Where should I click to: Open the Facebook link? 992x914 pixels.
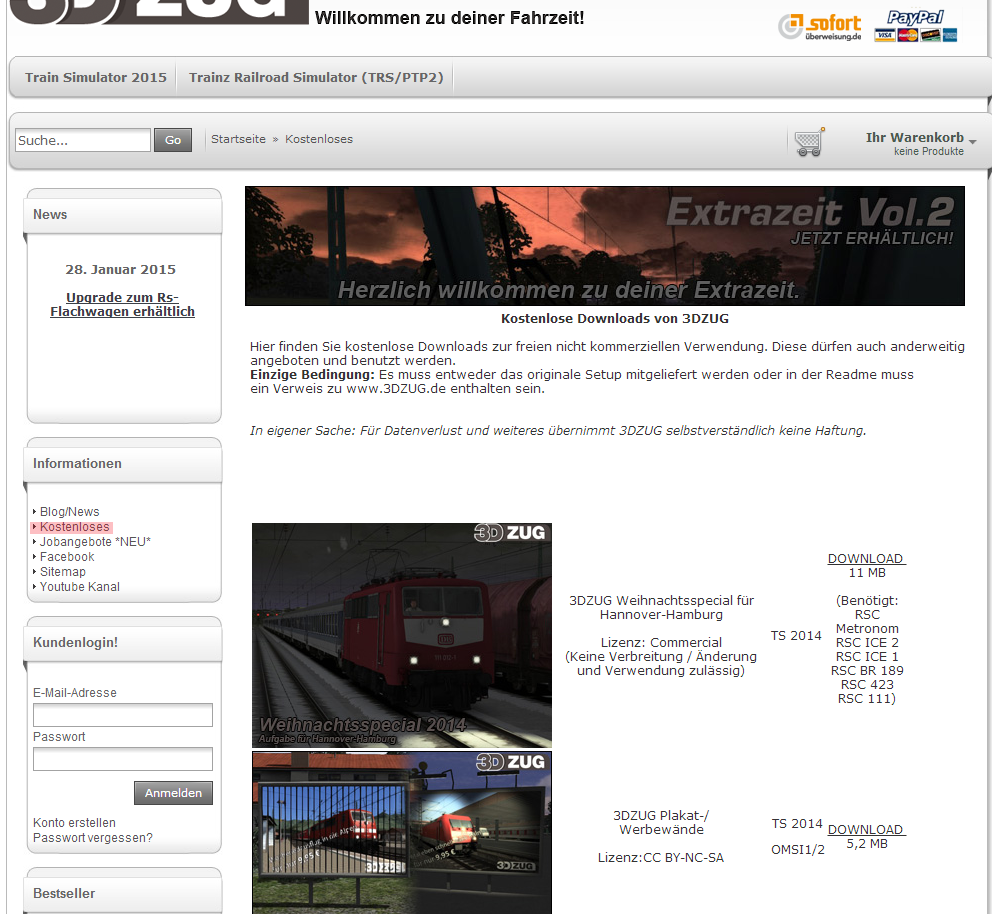pos(67,557)
